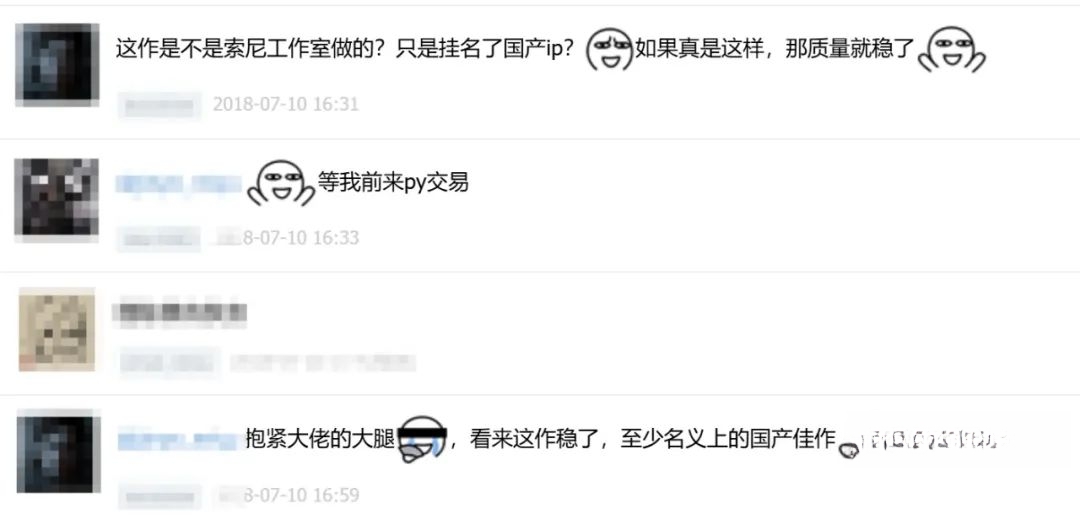
Task: Click the smirking emoji after "国产ip?"
Action: 609,50
